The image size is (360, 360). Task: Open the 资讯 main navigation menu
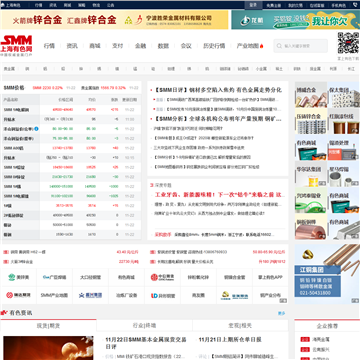[x=72, y=46]
